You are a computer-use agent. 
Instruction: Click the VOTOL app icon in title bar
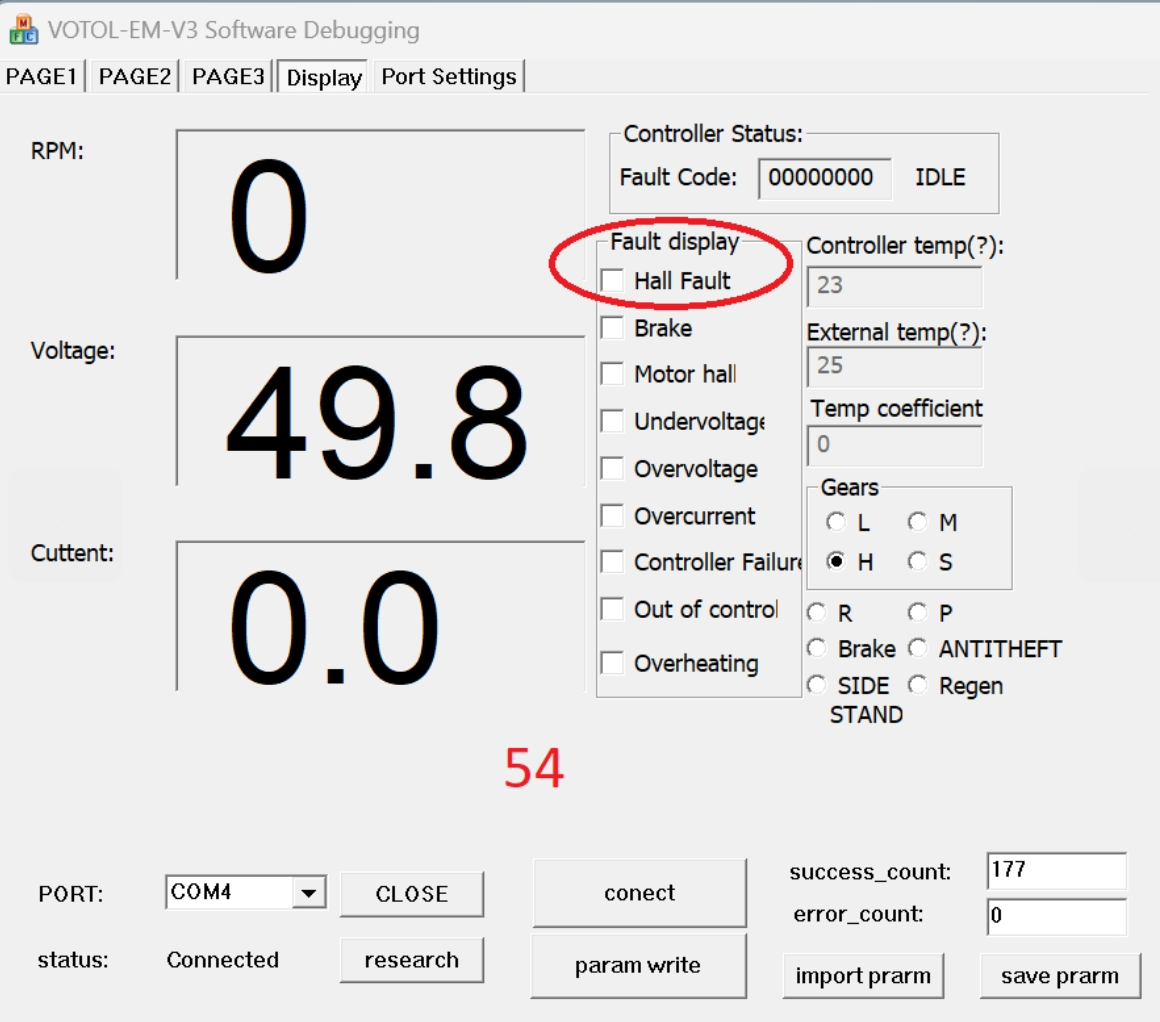(x=22, y=30)
